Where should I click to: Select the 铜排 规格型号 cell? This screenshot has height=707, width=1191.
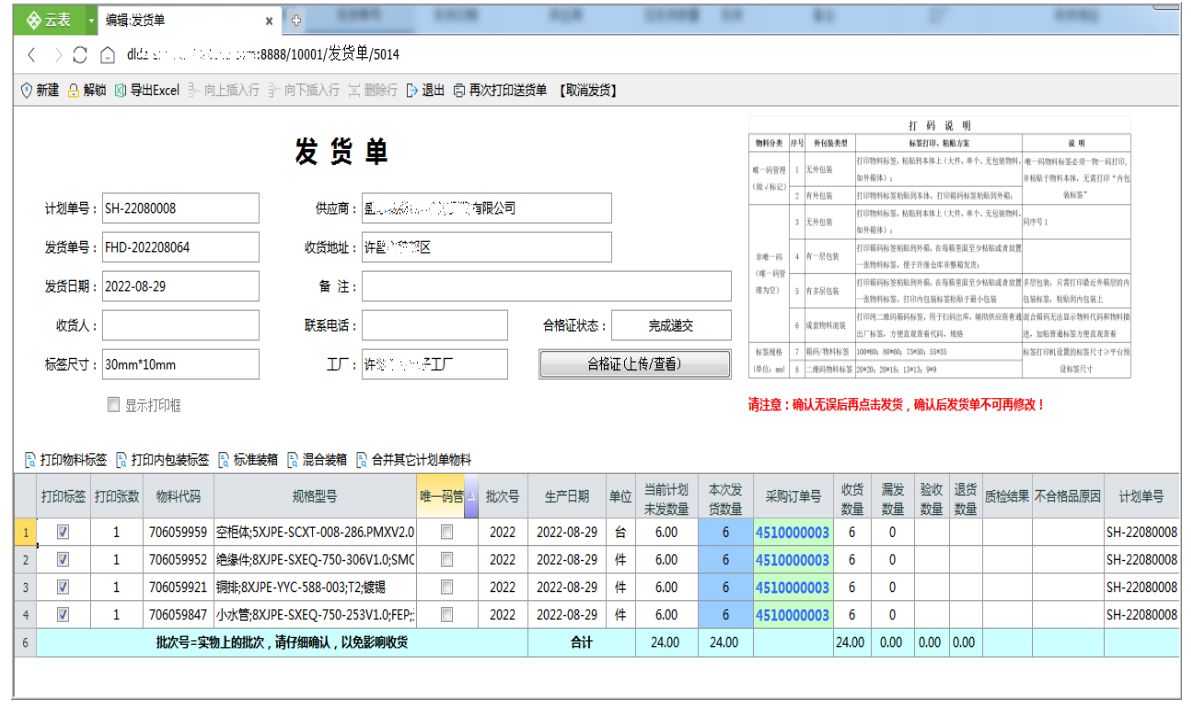coord(315,587)
